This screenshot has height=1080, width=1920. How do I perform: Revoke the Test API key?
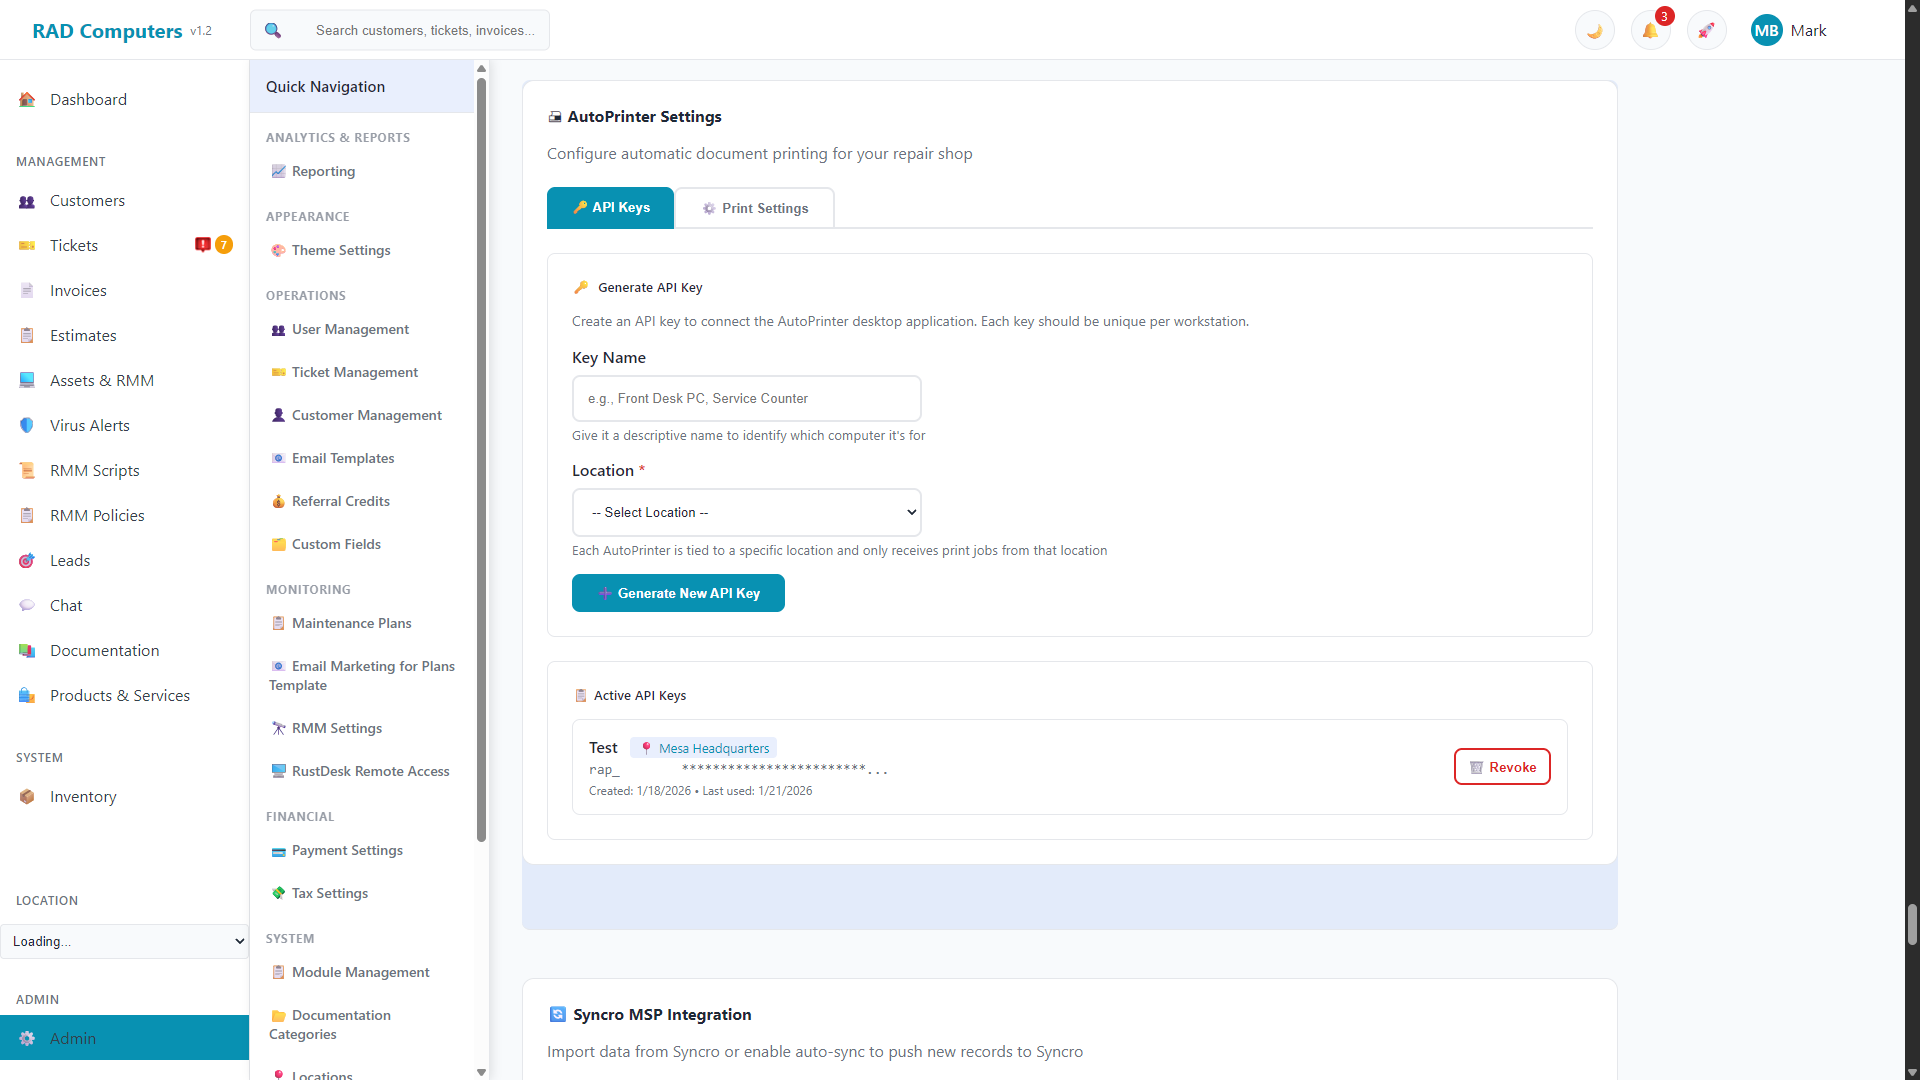[x=1502, y=766]
